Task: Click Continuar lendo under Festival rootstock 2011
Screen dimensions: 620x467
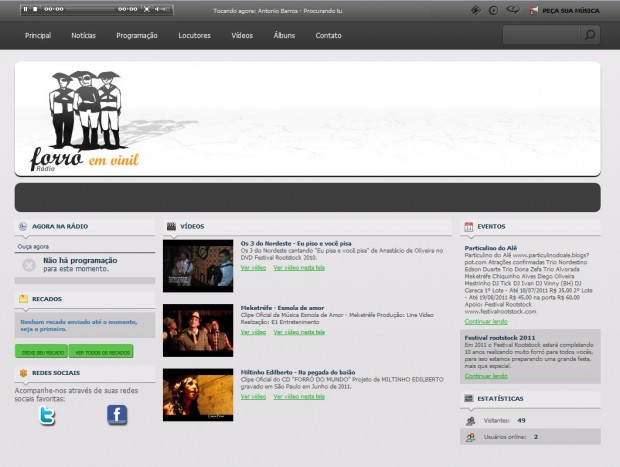Action: coord(486,376)
